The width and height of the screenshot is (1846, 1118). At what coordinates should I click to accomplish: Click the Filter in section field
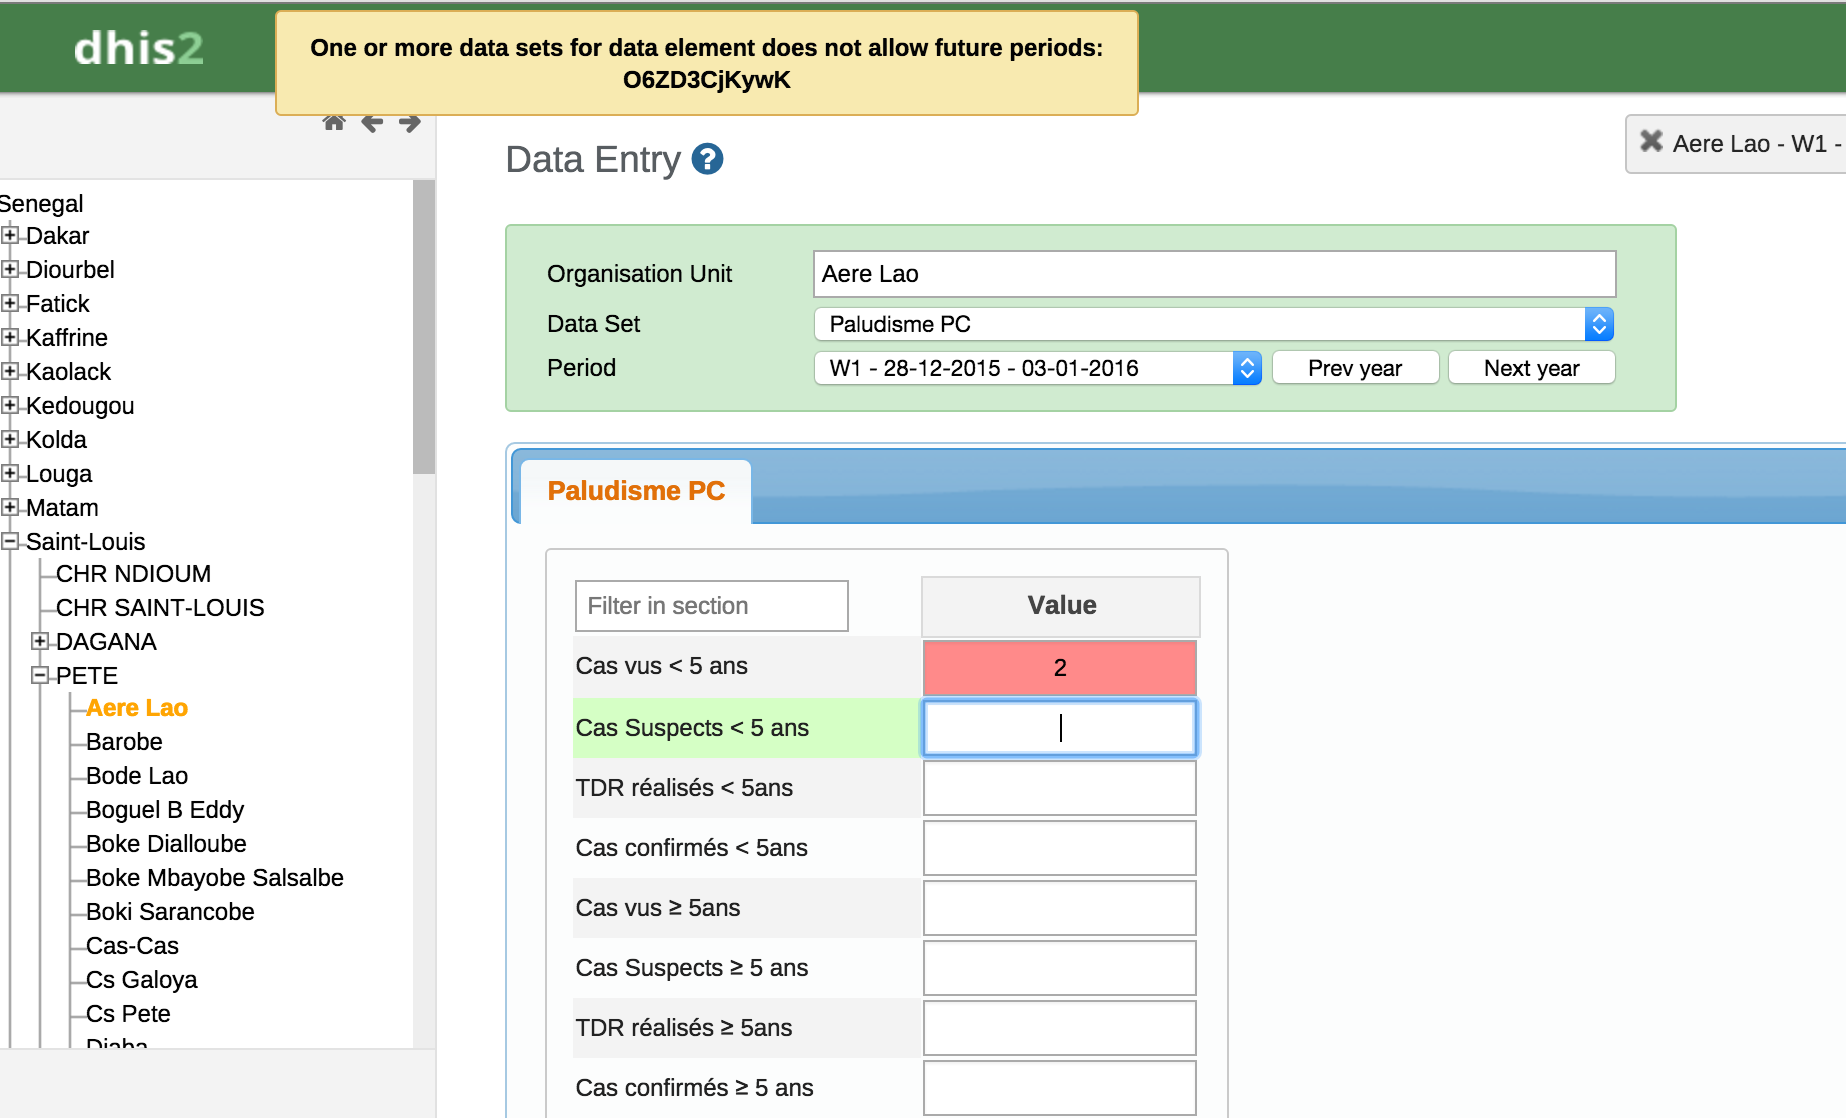(x=711, y=606)
